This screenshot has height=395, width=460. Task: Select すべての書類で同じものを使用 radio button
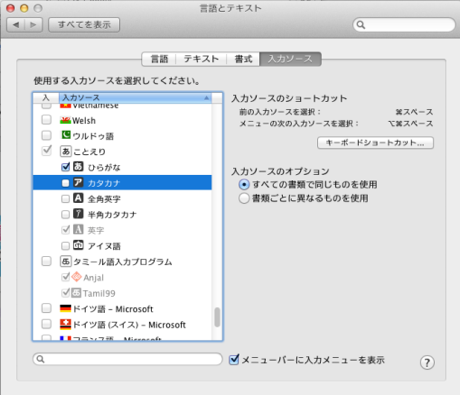click(x=244, y=184)
